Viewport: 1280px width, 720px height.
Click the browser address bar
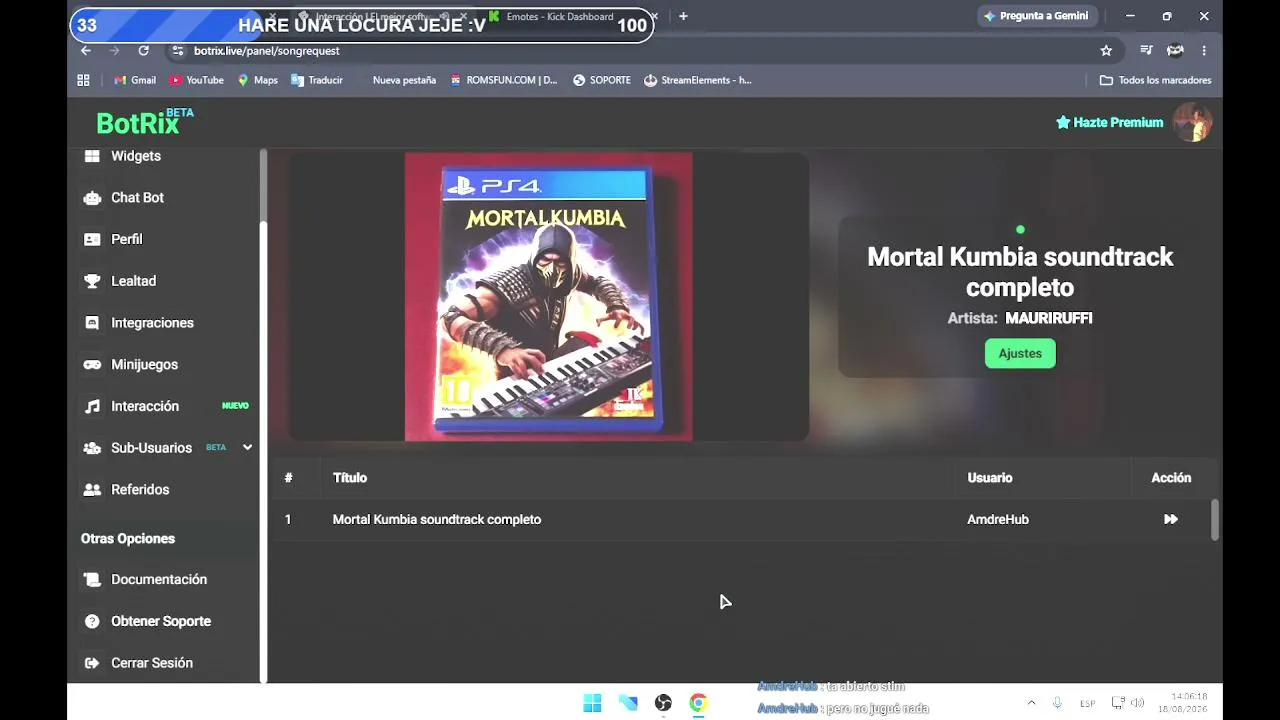pyautogui.click(x=640, y=51)
